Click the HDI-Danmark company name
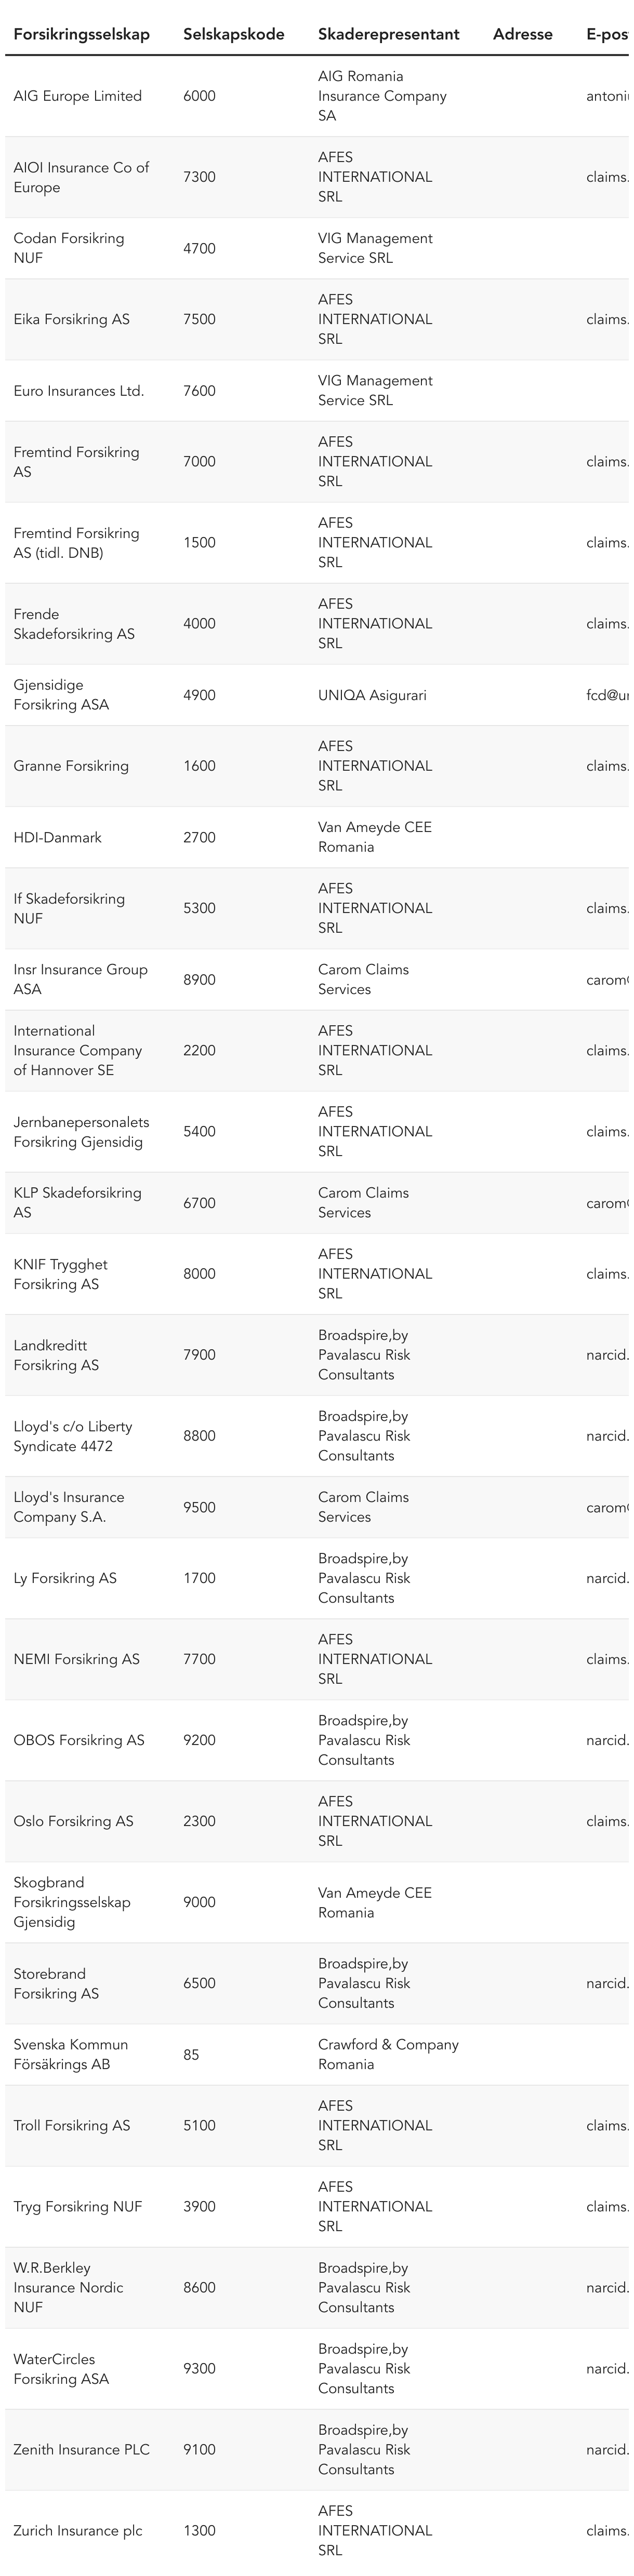This screenshot has height=2576, width=634. (57, 838)
